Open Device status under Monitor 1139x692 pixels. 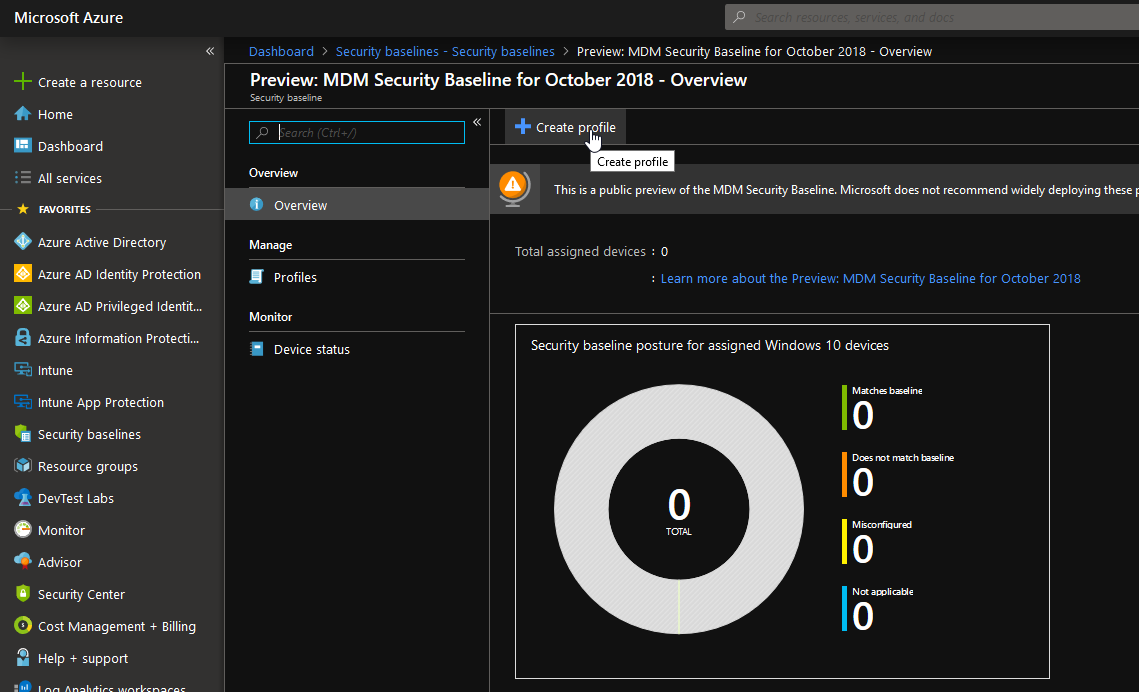tap(311, 349)
